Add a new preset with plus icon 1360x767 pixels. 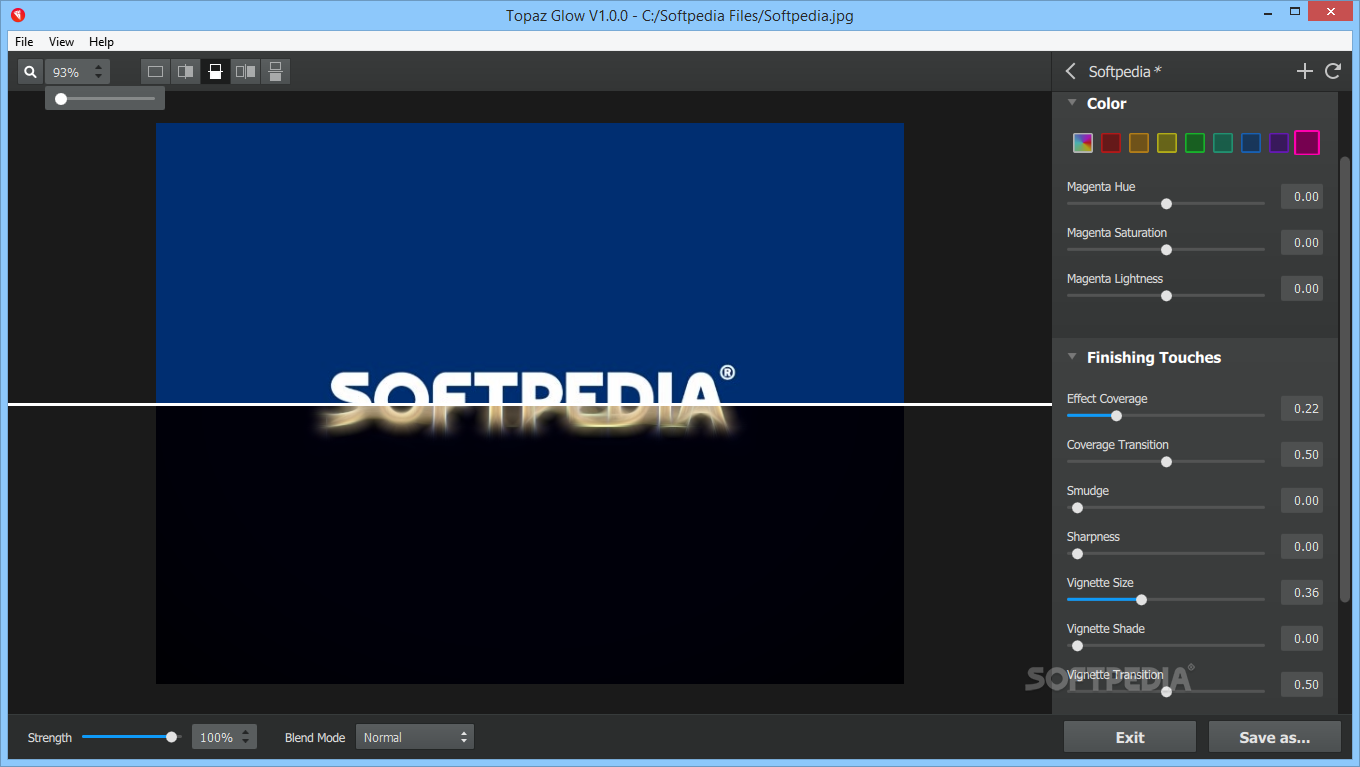click(1304, 71)
